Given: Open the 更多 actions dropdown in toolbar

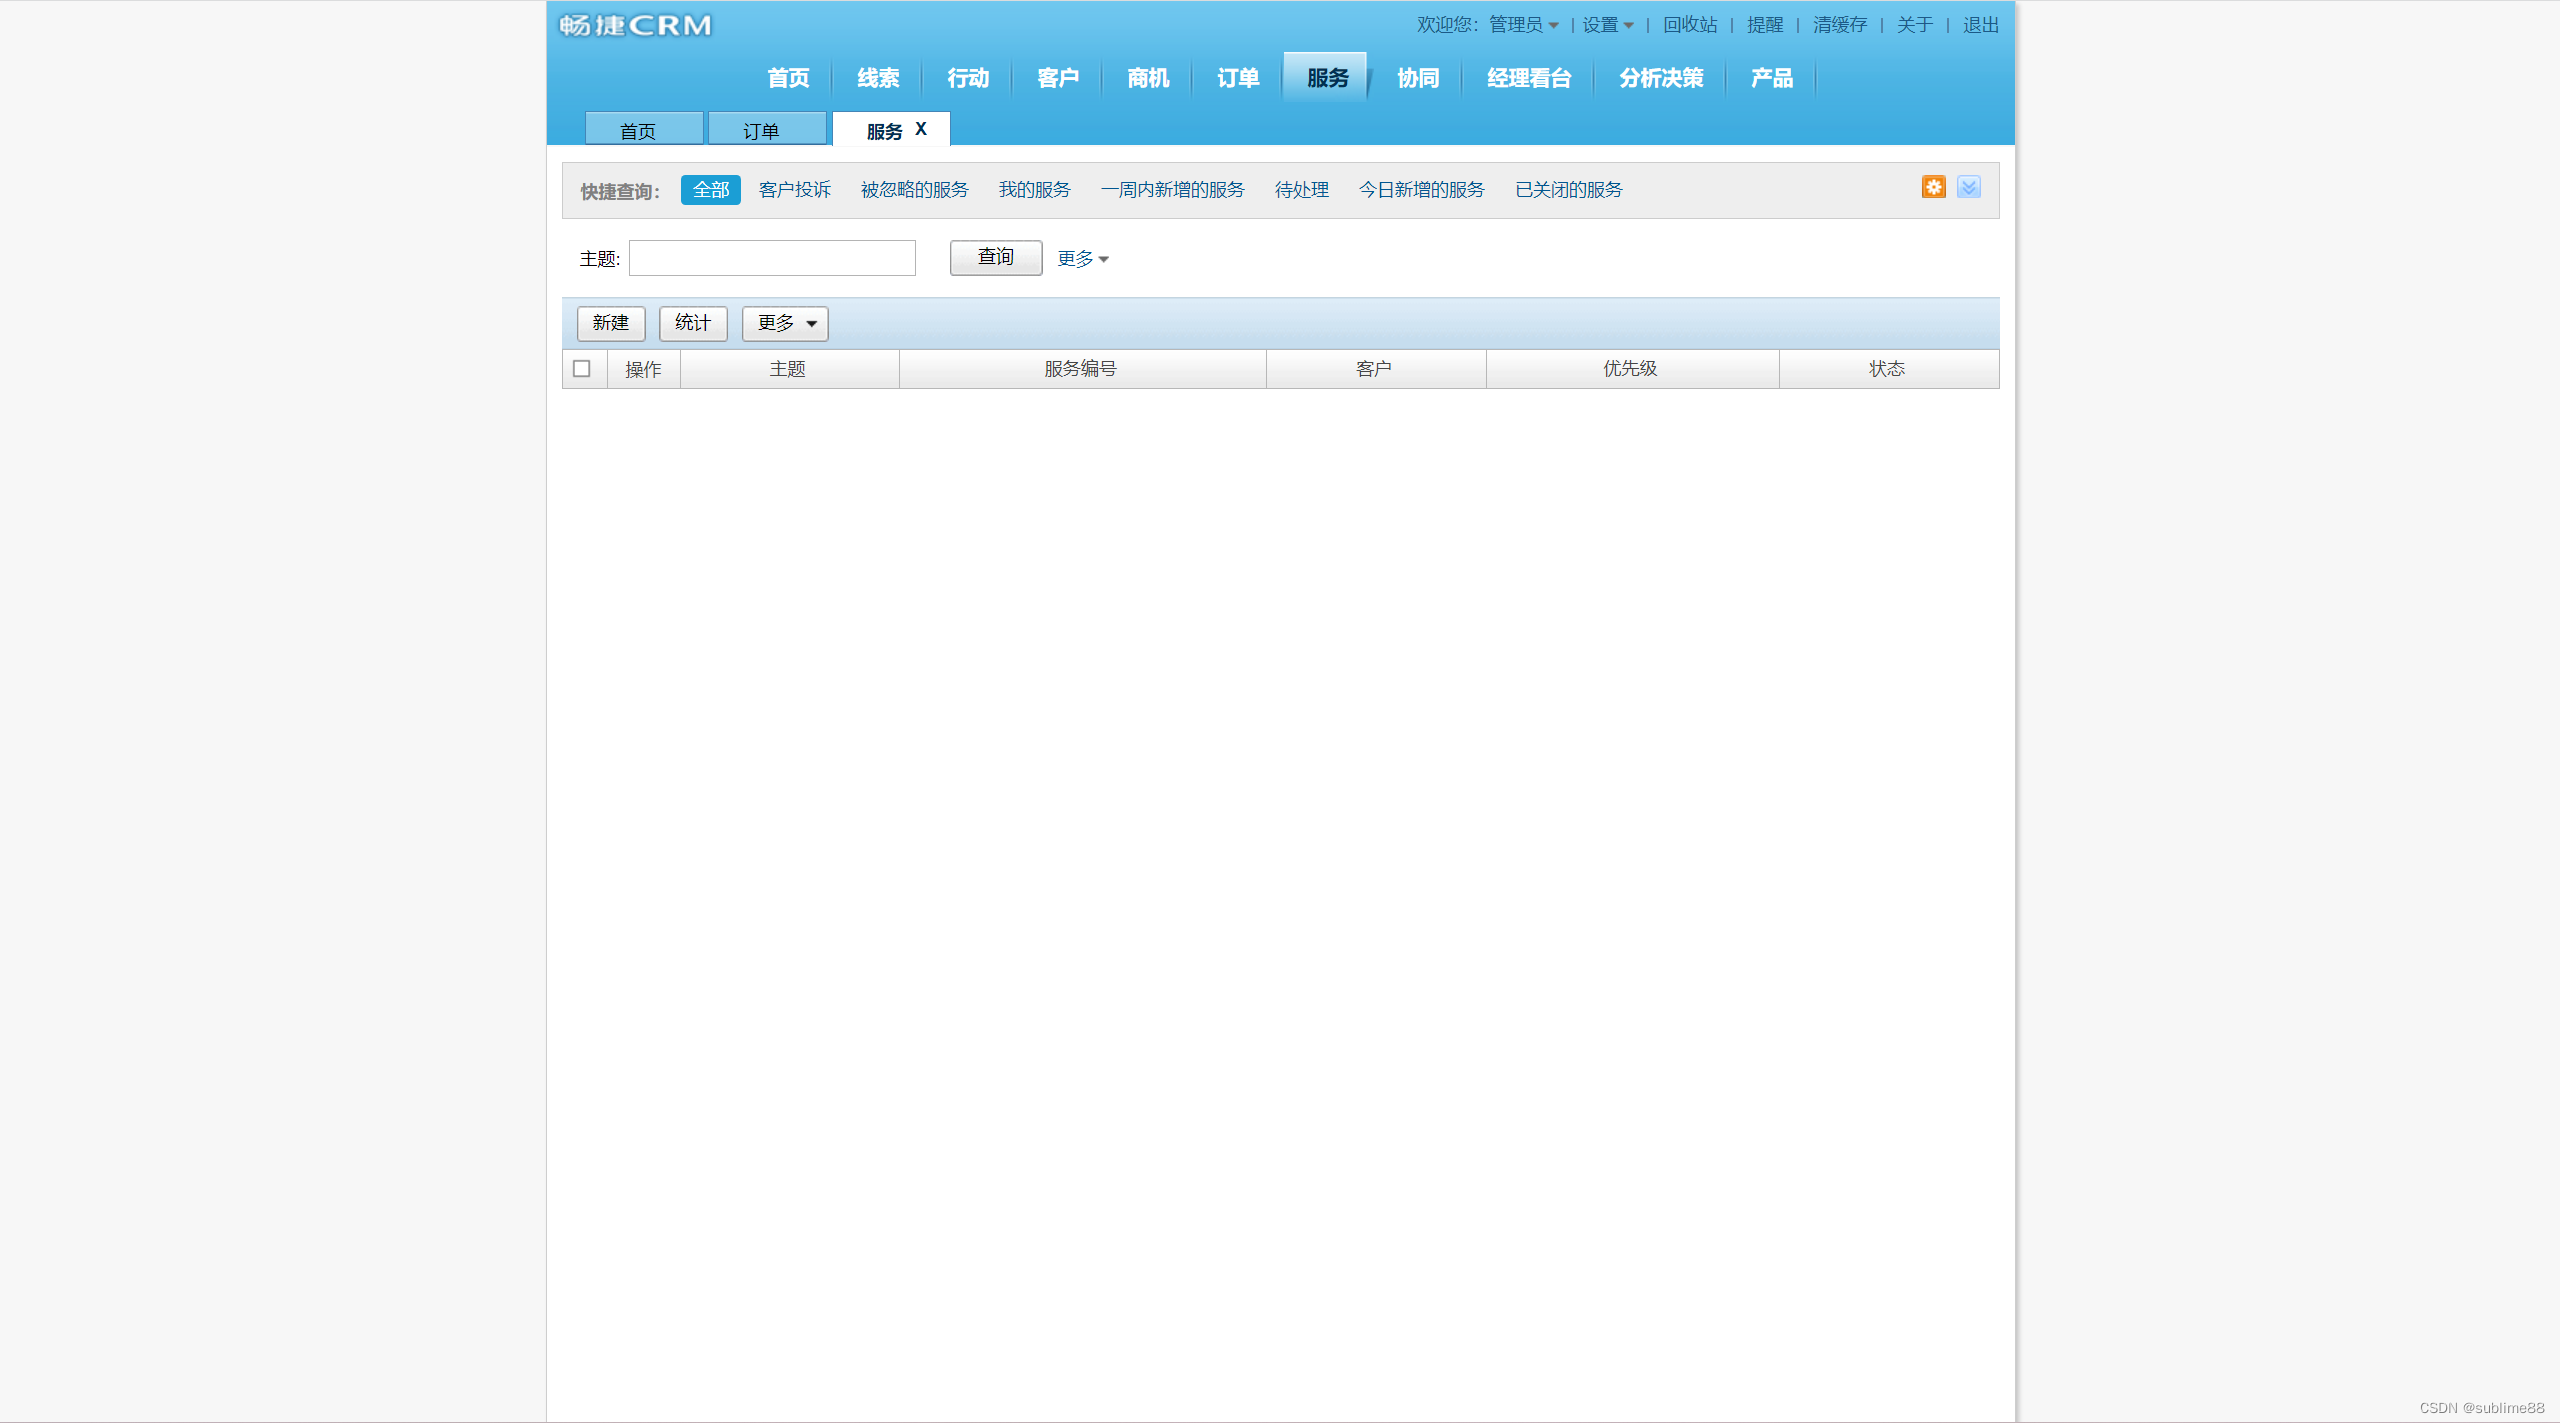Looking at the screenshot, I should click(x=785, y=323).
